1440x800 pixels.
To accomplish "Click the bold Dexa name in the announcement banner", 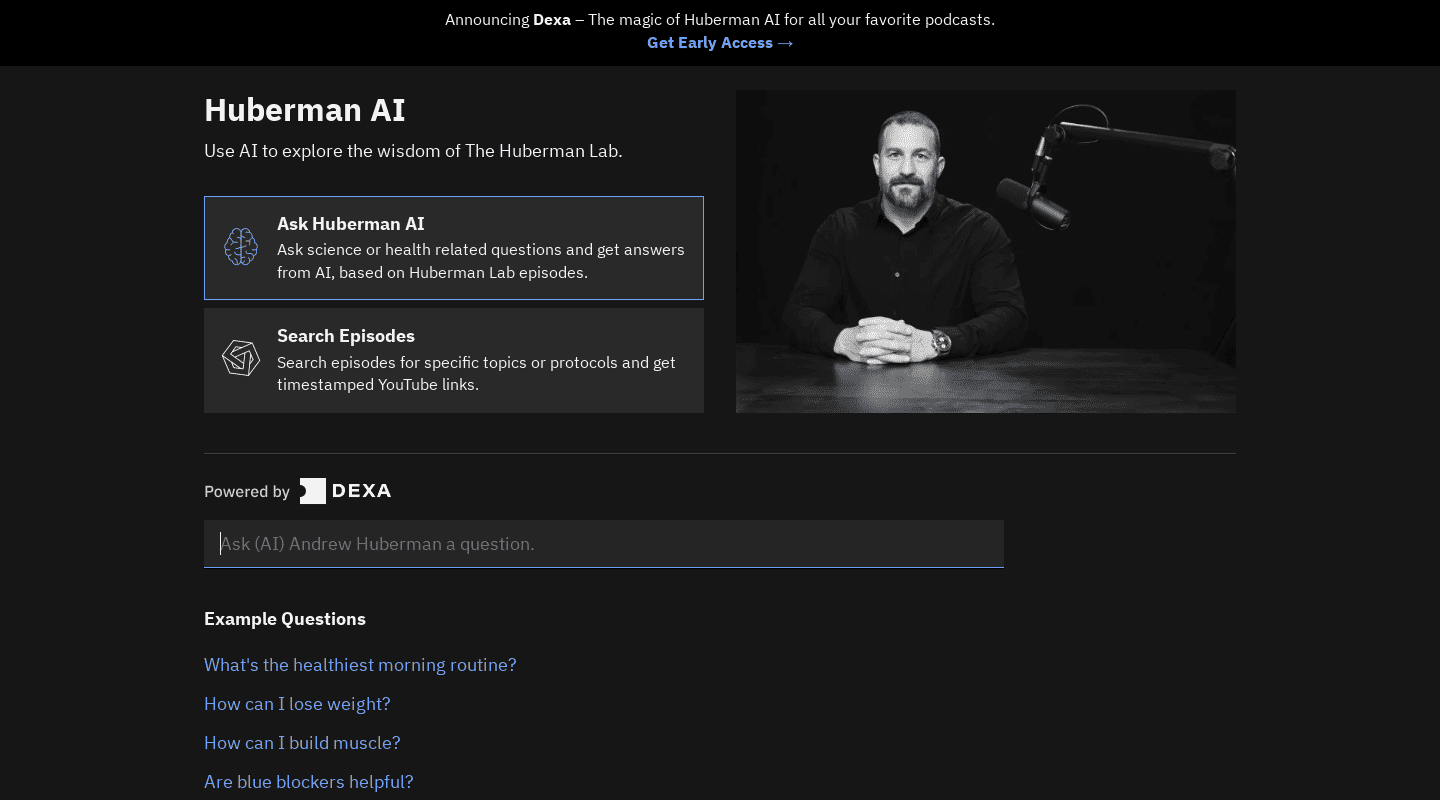I will tap(552, 20).
